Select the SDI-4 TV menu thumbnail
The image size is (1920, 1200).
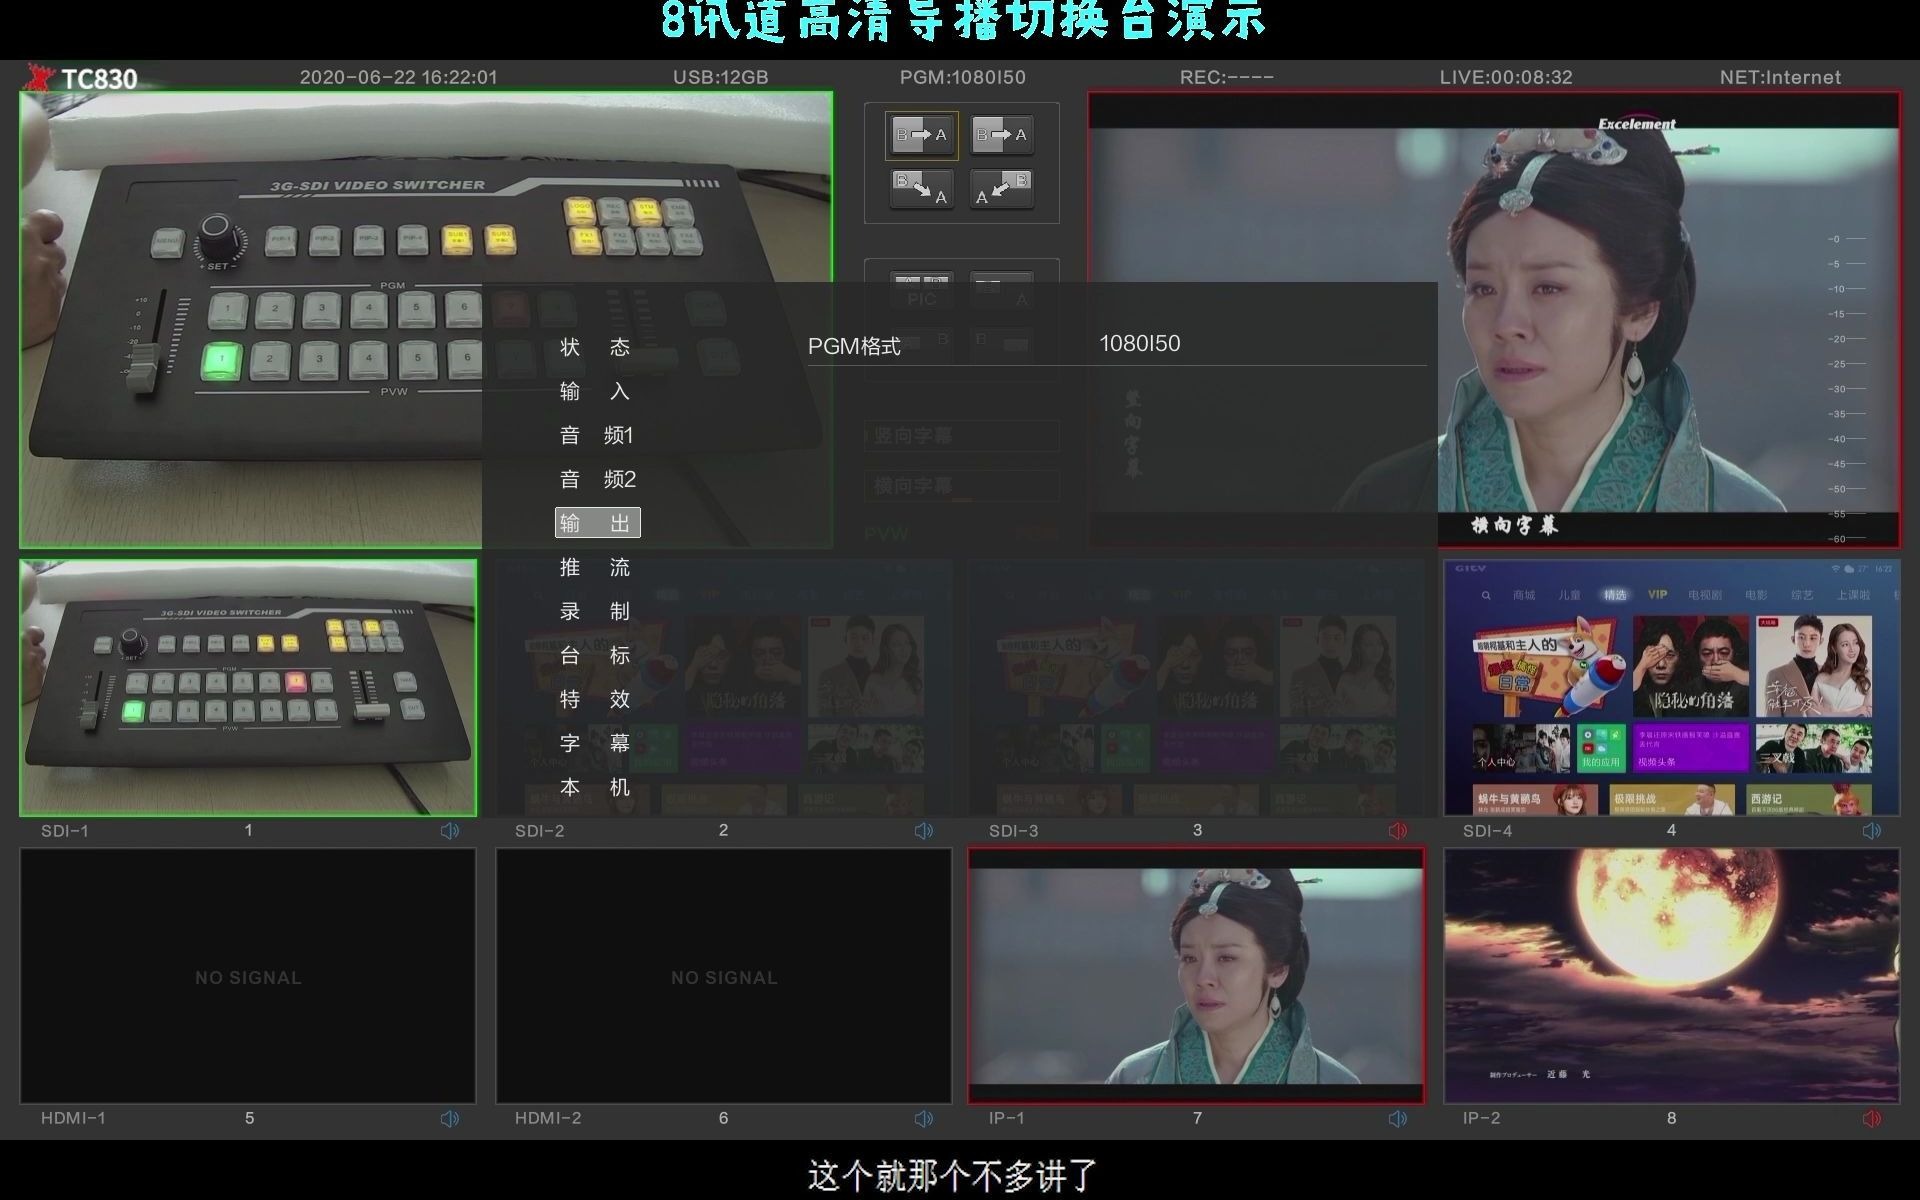(1671, 688)
